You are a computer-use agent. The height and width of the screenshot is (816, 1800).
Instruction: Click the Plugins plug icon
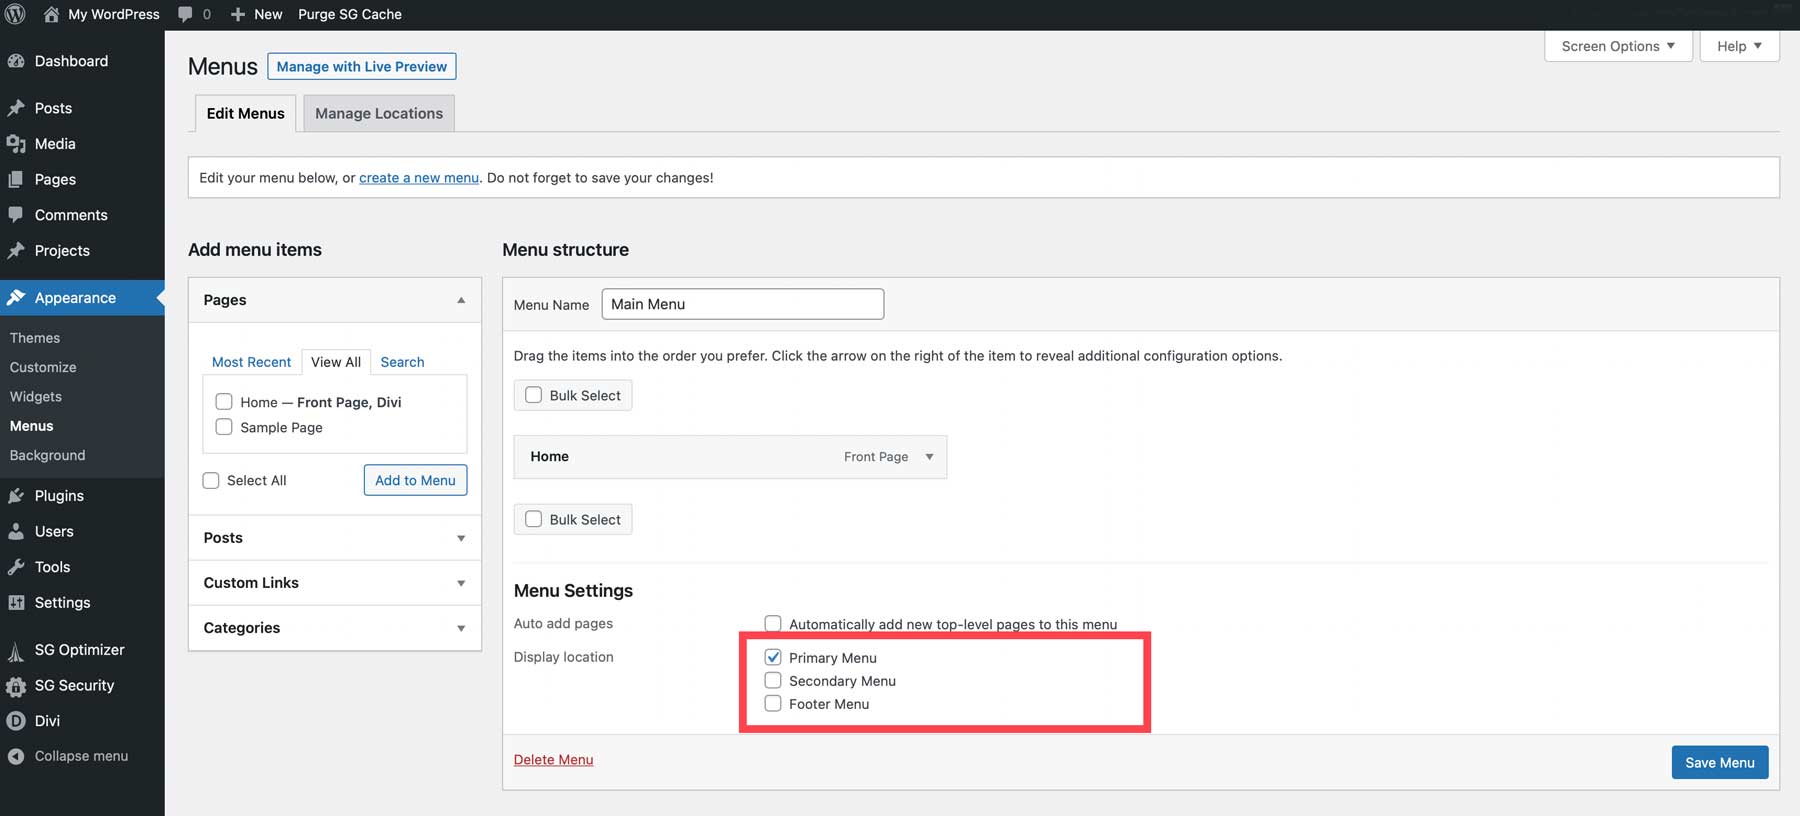(16, 496)
